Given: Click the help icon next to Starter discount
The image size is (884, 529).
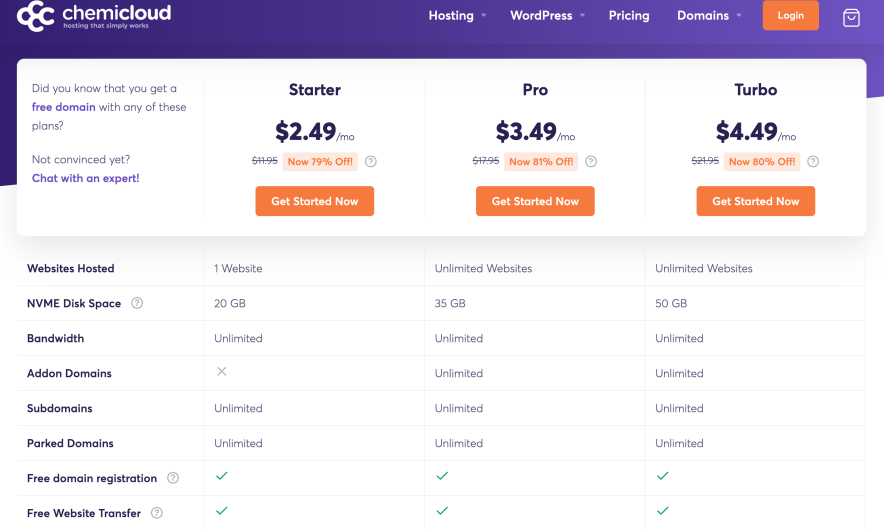Looking at the screenshot, I should tap(370, 161).
